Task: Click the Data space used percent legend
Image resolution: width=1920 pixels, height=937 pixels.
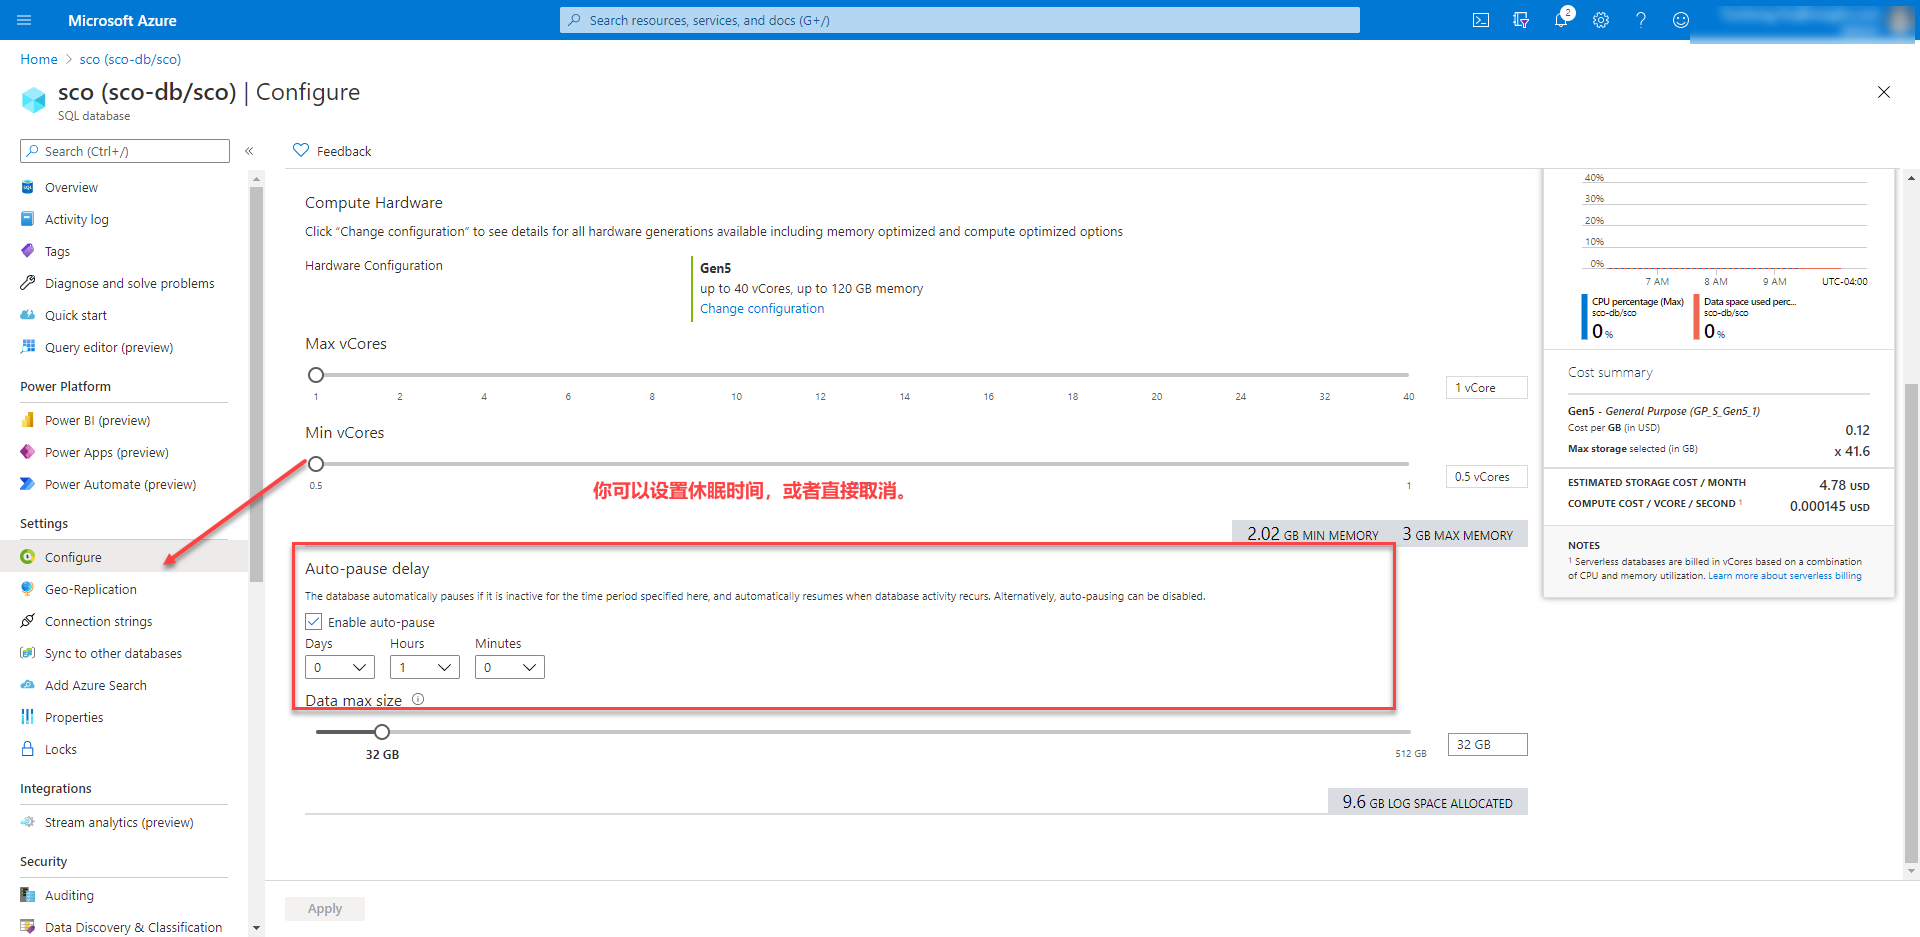Action: pyautogui.click(x=1745, y=317)
